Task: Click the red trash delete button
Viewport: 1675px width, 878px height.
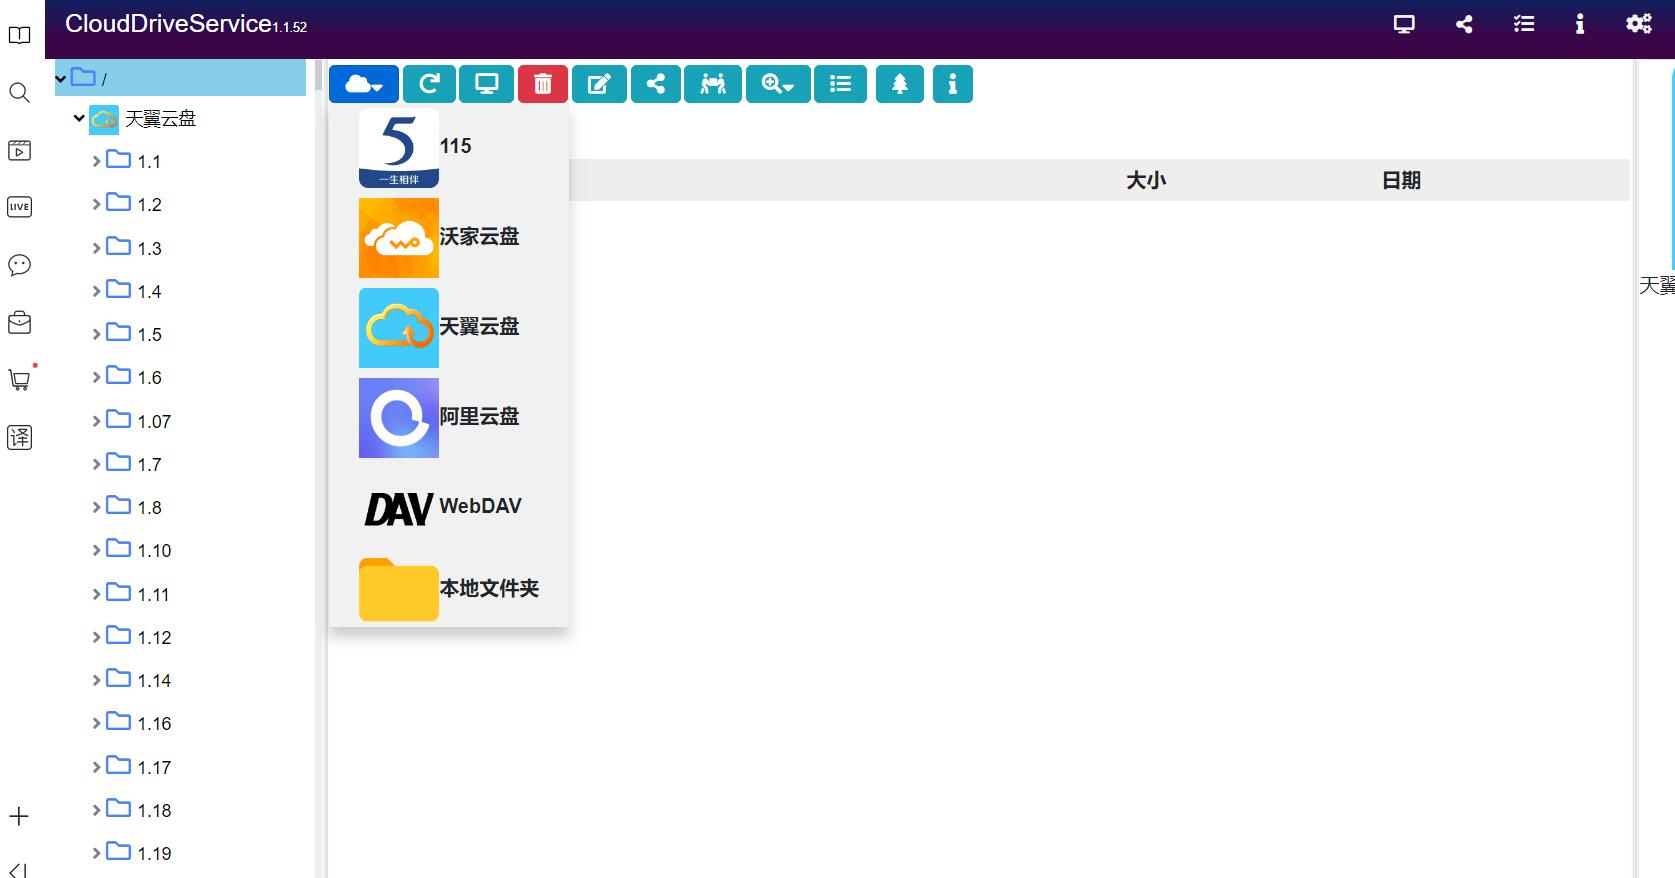Action: click(x=543, y=84)
